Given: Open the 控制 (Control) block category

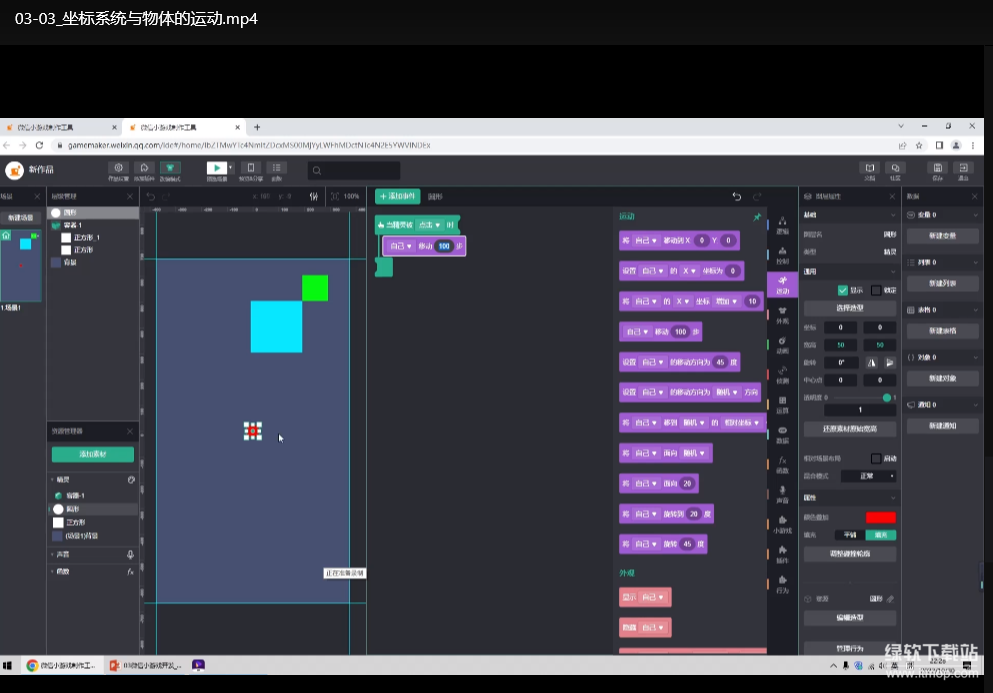Looking at the screenshot, I should [782, 255].
